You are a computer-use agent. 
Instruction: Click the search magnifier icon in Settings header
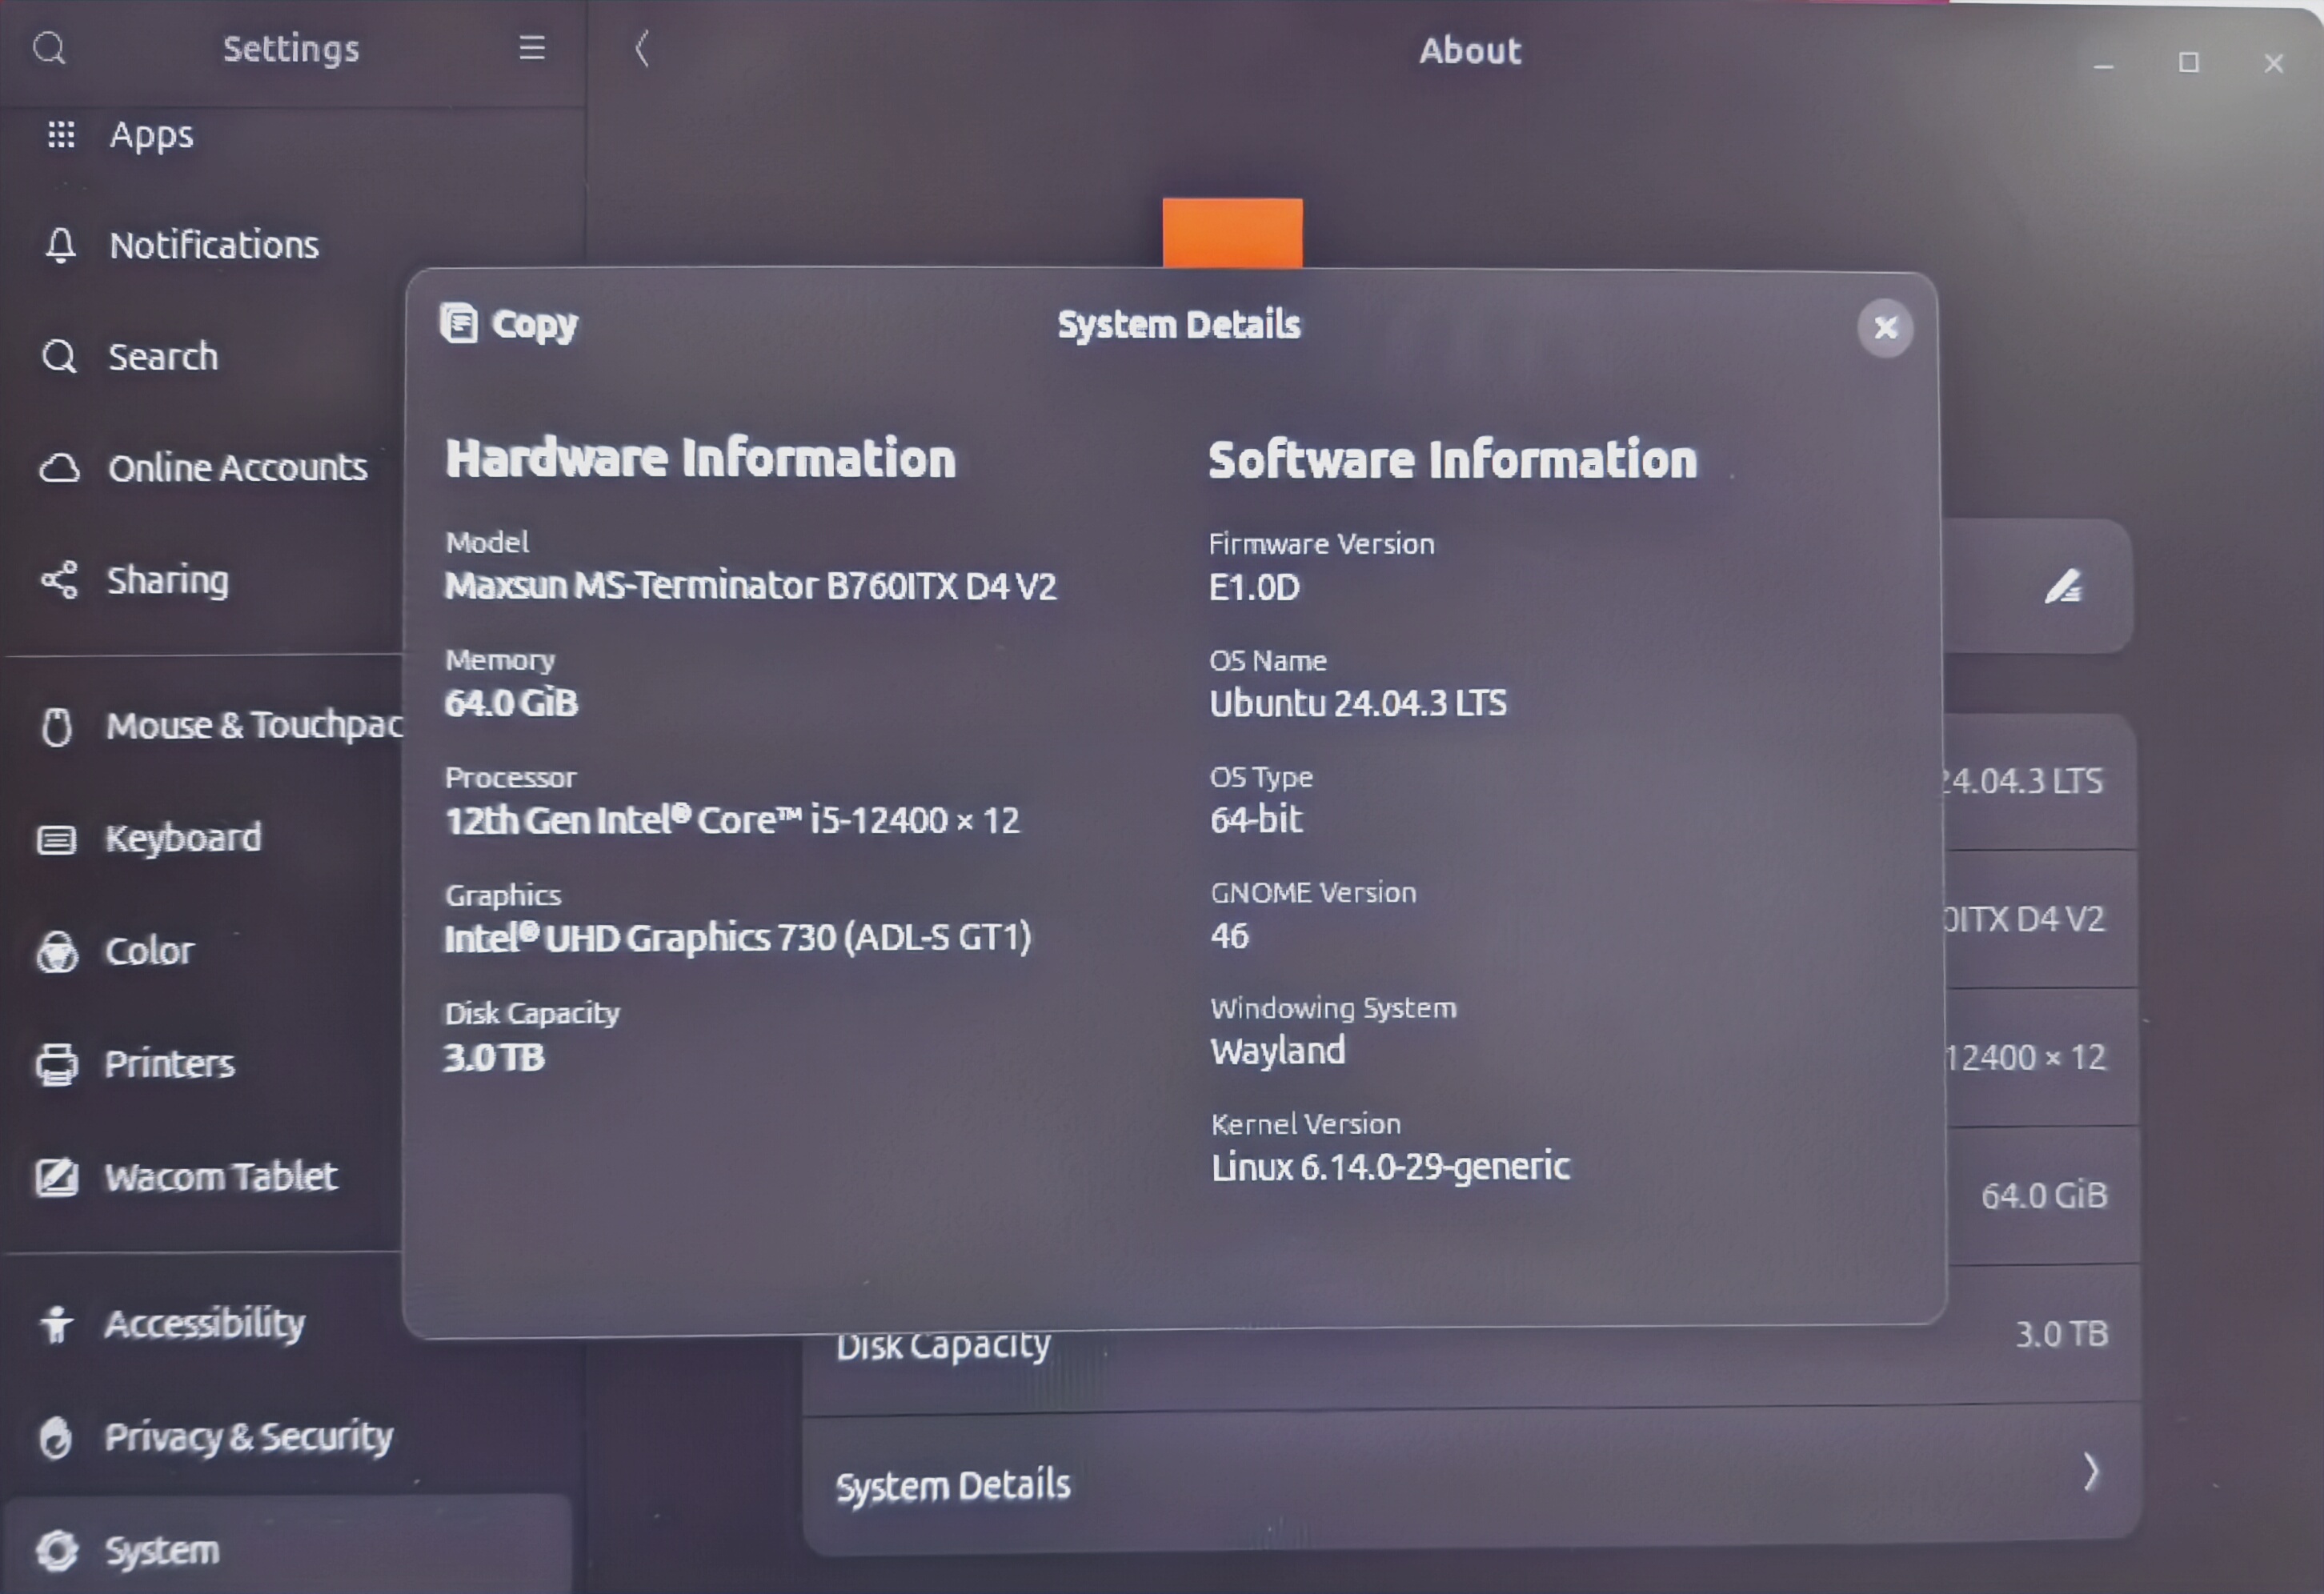pyautogui.click(x=49, y=47)
